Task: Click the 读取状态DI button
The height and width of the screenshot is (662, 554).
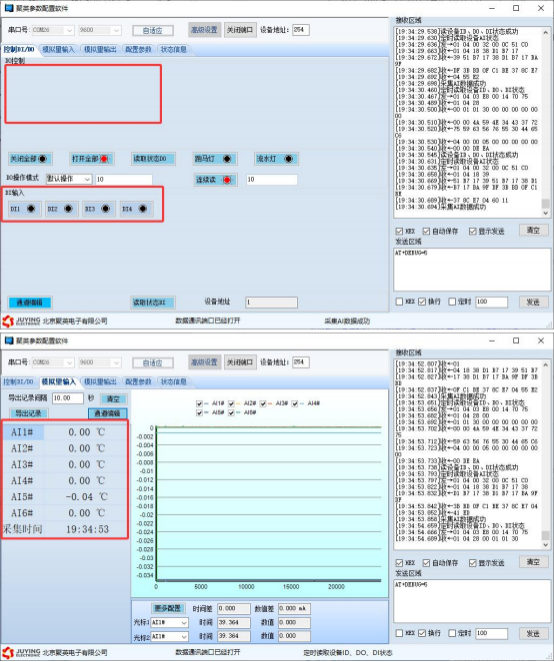Action: click(153, 302)
